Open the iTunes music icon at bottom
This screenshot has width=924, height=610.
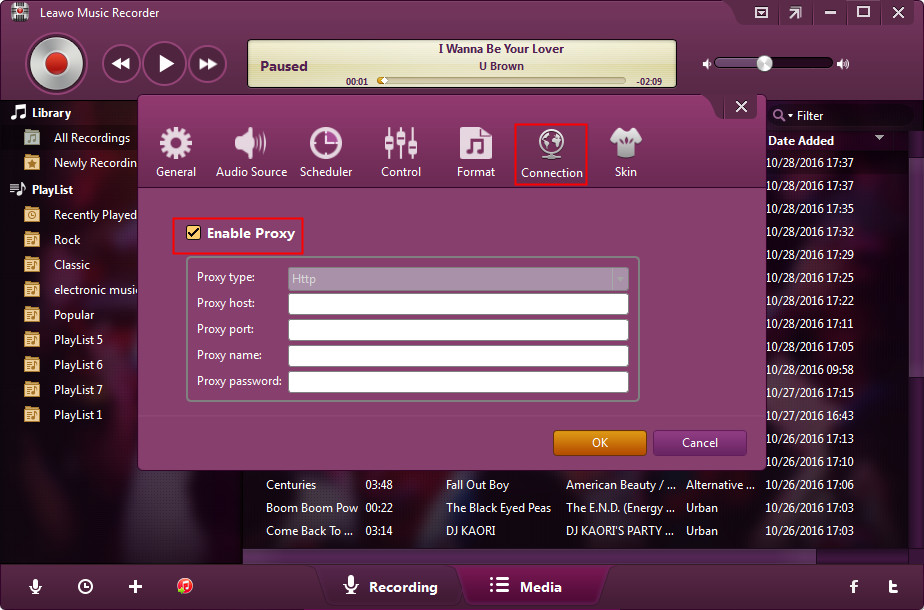click(185, 587)
